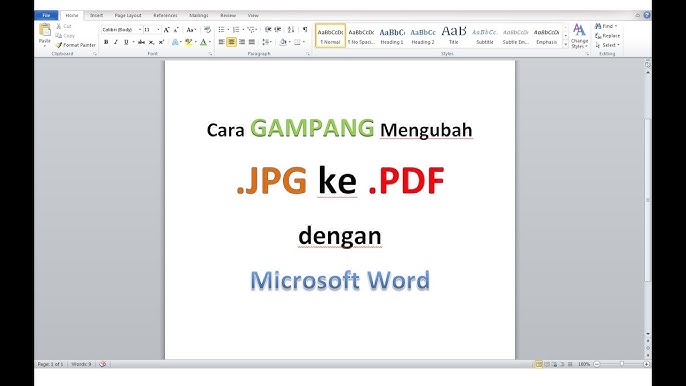
Task: Switch to Full Screen Reading view
Action: (547, 364)
